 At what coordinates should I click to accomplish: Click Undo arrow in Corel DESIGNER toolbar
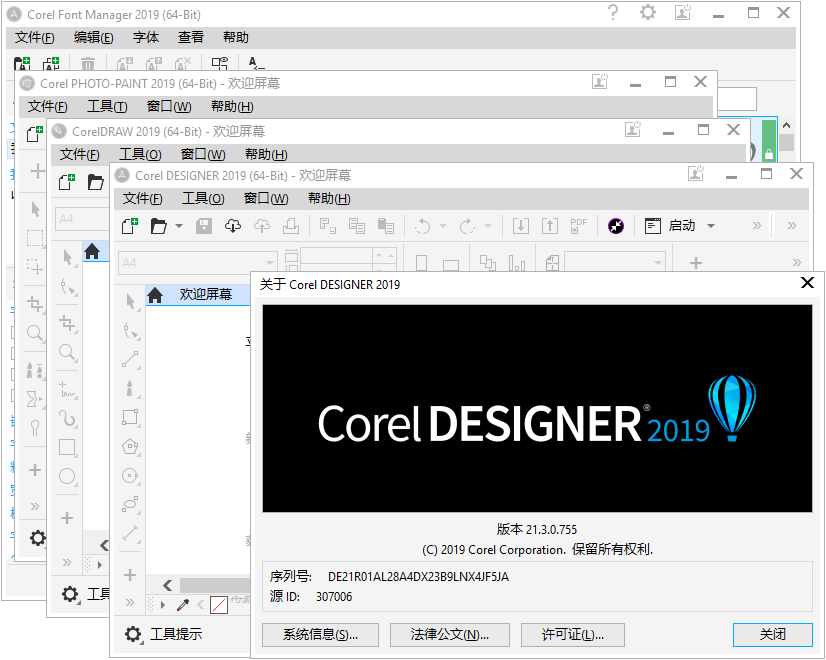coord(422,226)
